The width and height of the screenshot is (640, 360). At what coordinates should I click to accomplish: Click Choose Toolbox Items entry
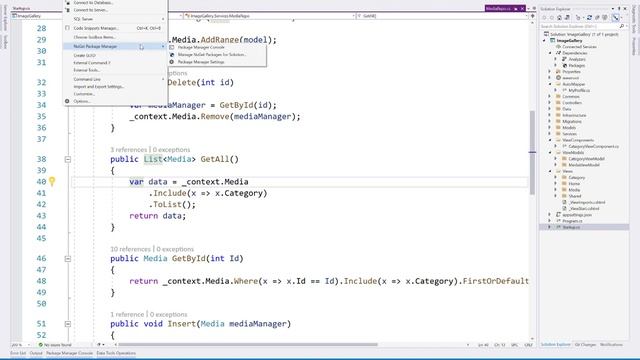(x=115, y=37)
